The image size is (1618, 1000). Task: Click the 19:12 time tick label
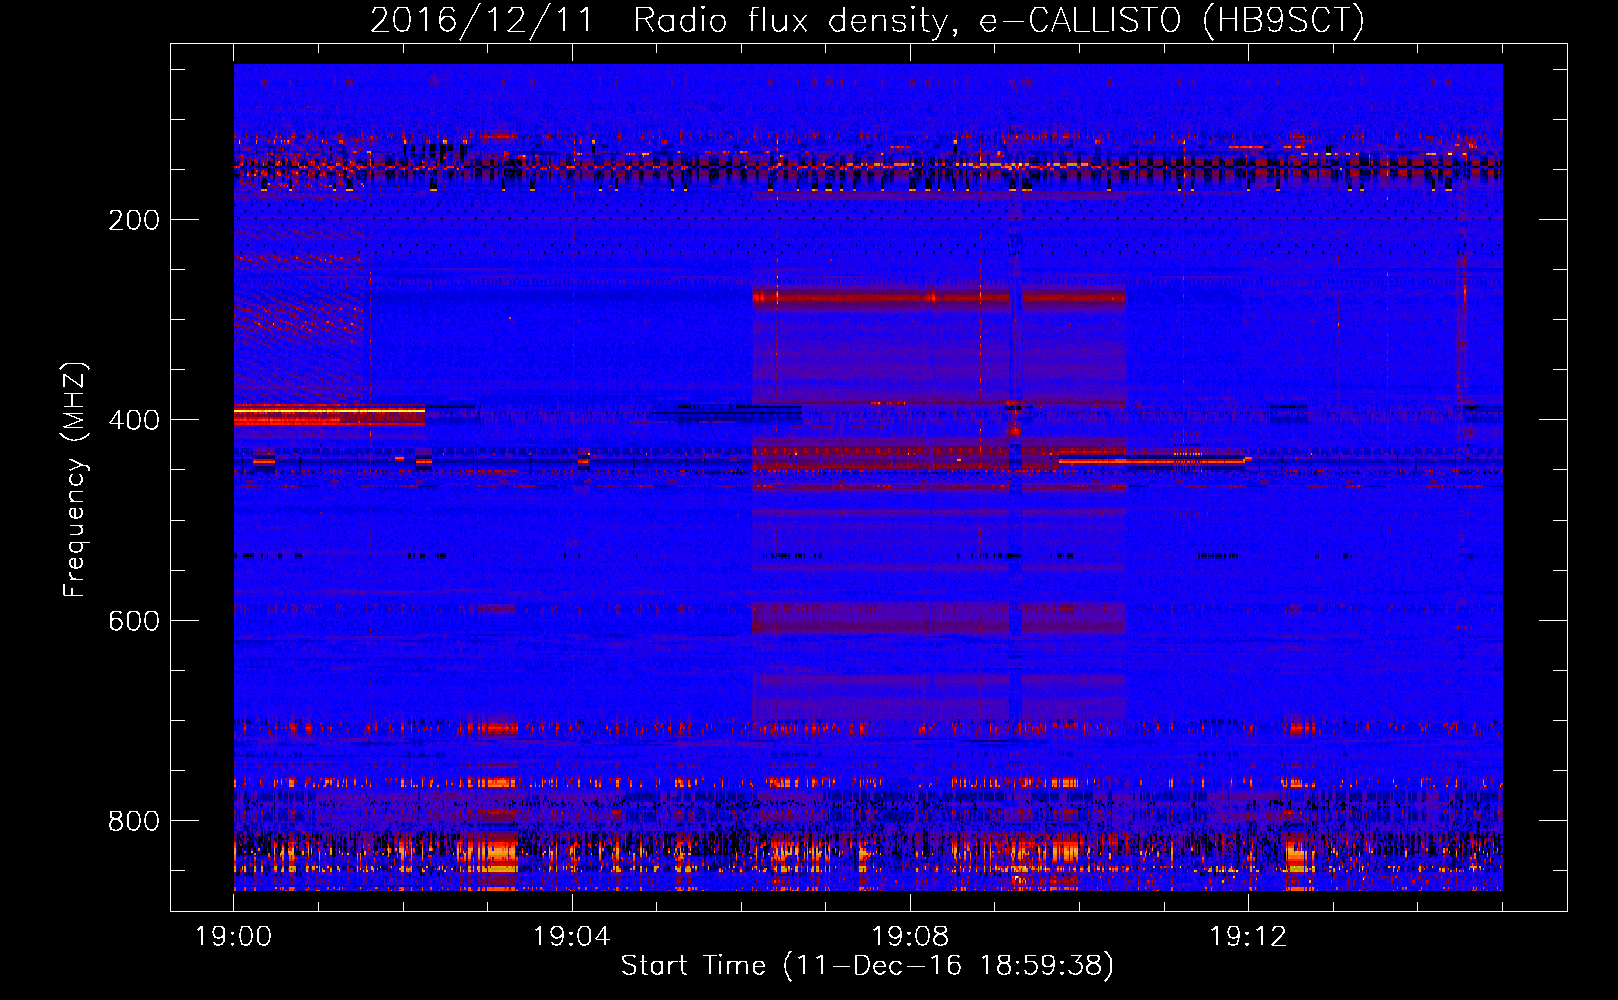tap(1248, 937)
